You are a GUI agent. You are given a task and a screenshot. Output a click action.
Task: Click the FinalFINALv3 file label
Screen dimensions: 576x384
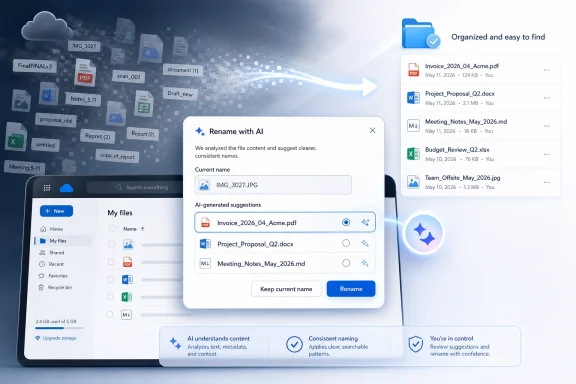(35, 66)
